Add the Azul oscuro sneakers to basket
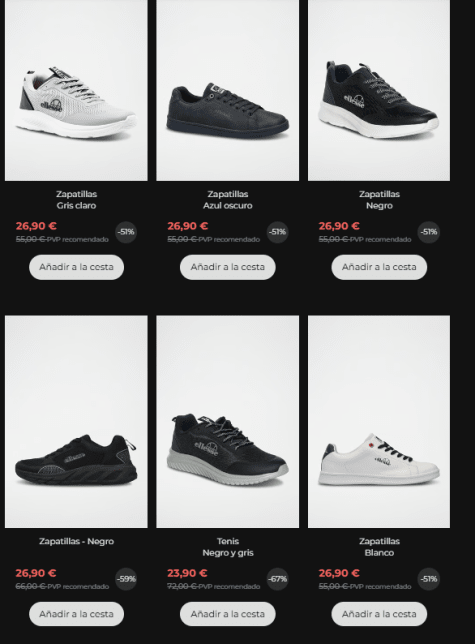The width and height of the screenshot is (475, 644). (x=227, y=267)
